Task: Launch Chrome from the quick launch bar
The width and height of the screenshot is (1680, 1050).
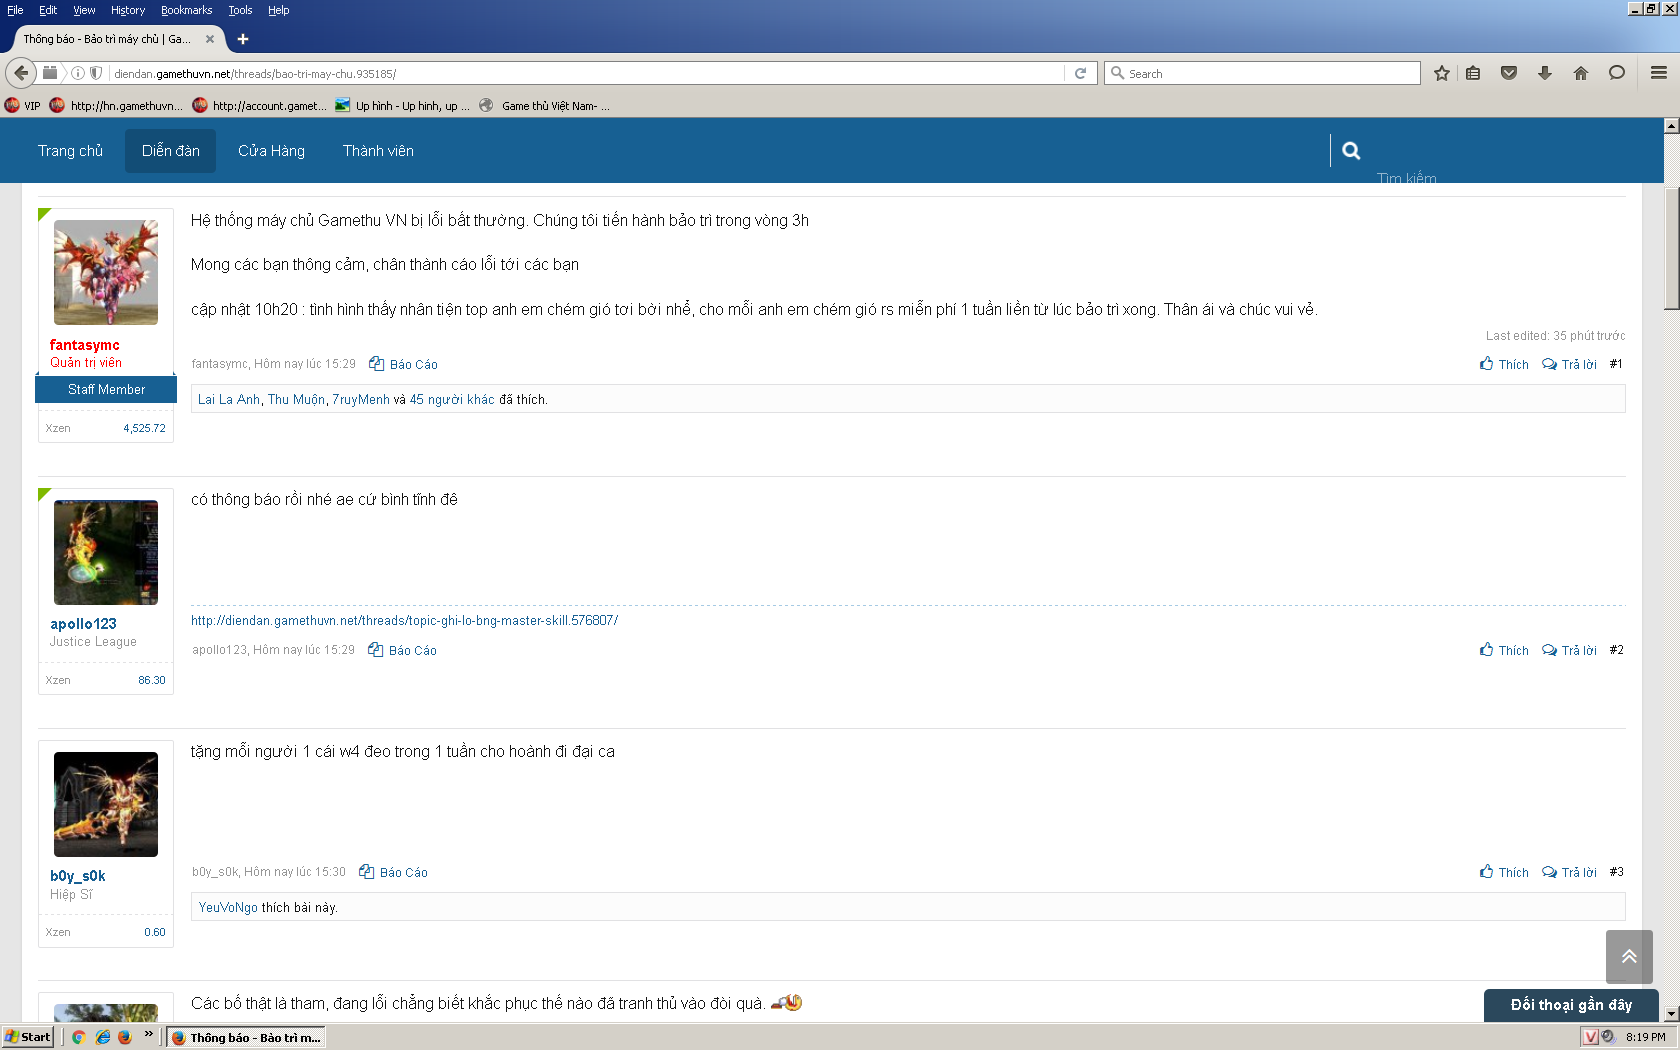Action: (x=79, y=1037)
